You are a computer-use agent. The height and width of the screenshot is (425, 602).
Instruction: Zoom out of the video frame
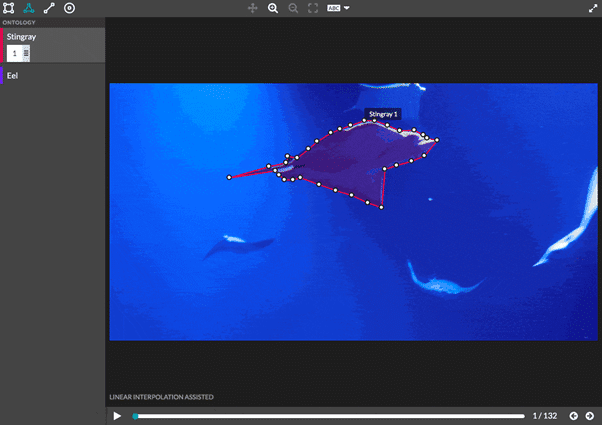pos(293,8)
